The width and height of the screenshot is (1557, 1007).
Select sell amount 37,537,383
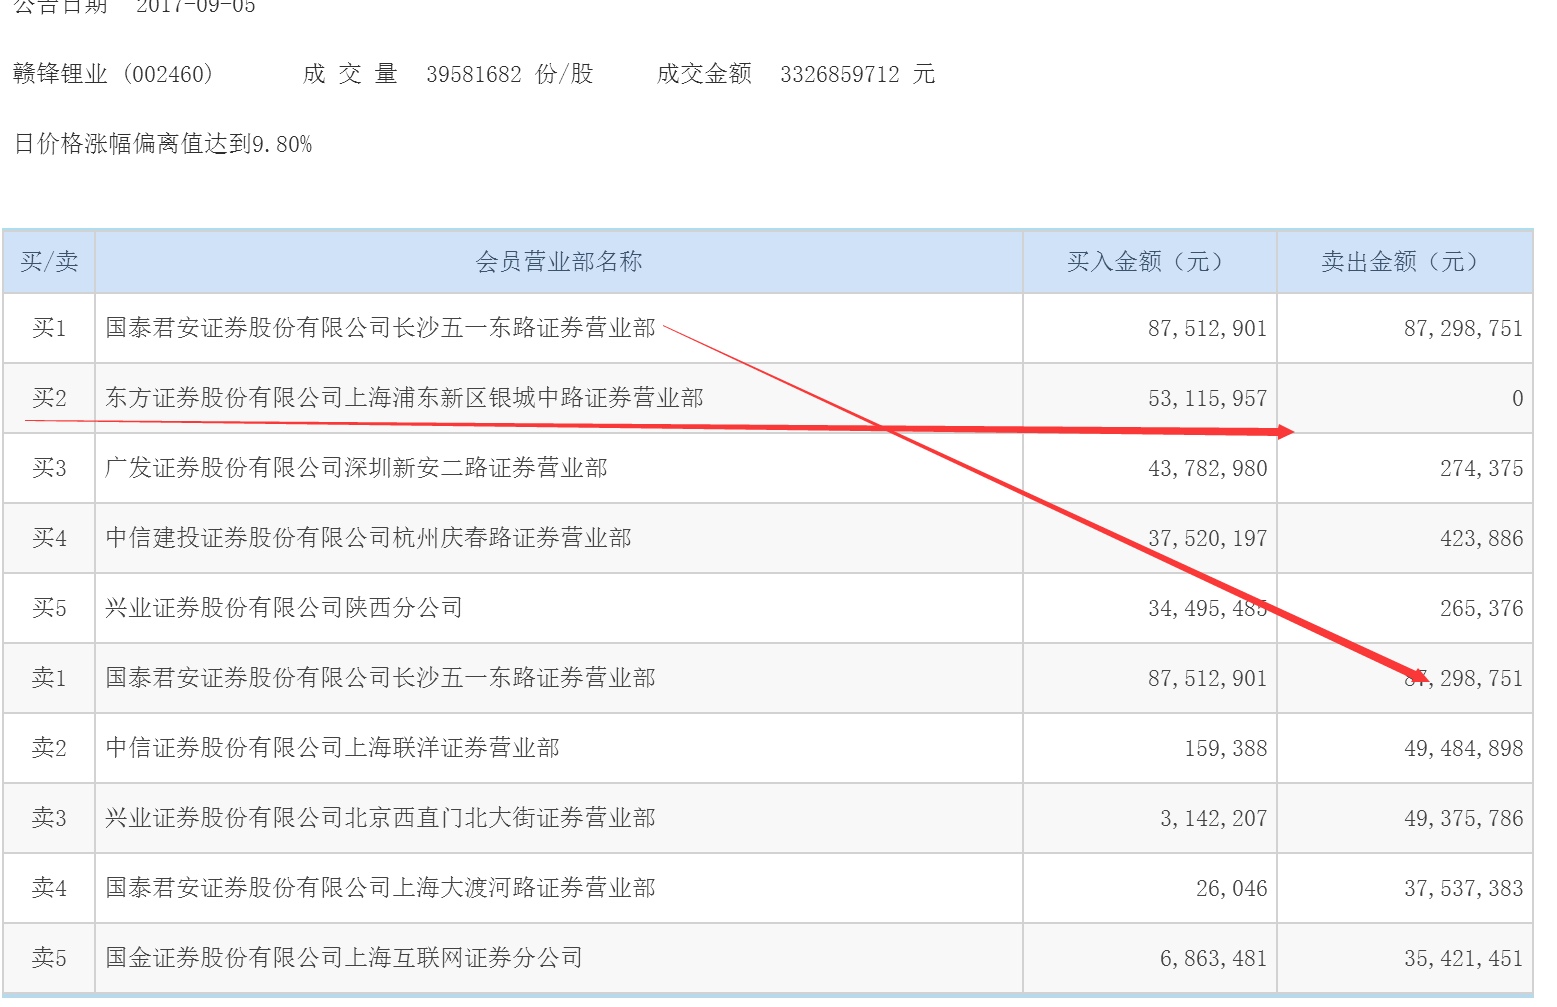(1463, 889)
